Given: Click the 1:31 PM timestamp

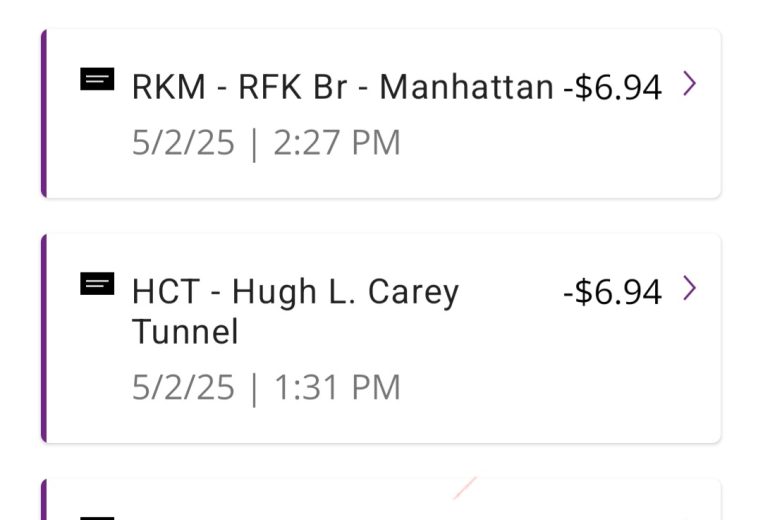Looking at the screenshot, I should tap(337, 388).
